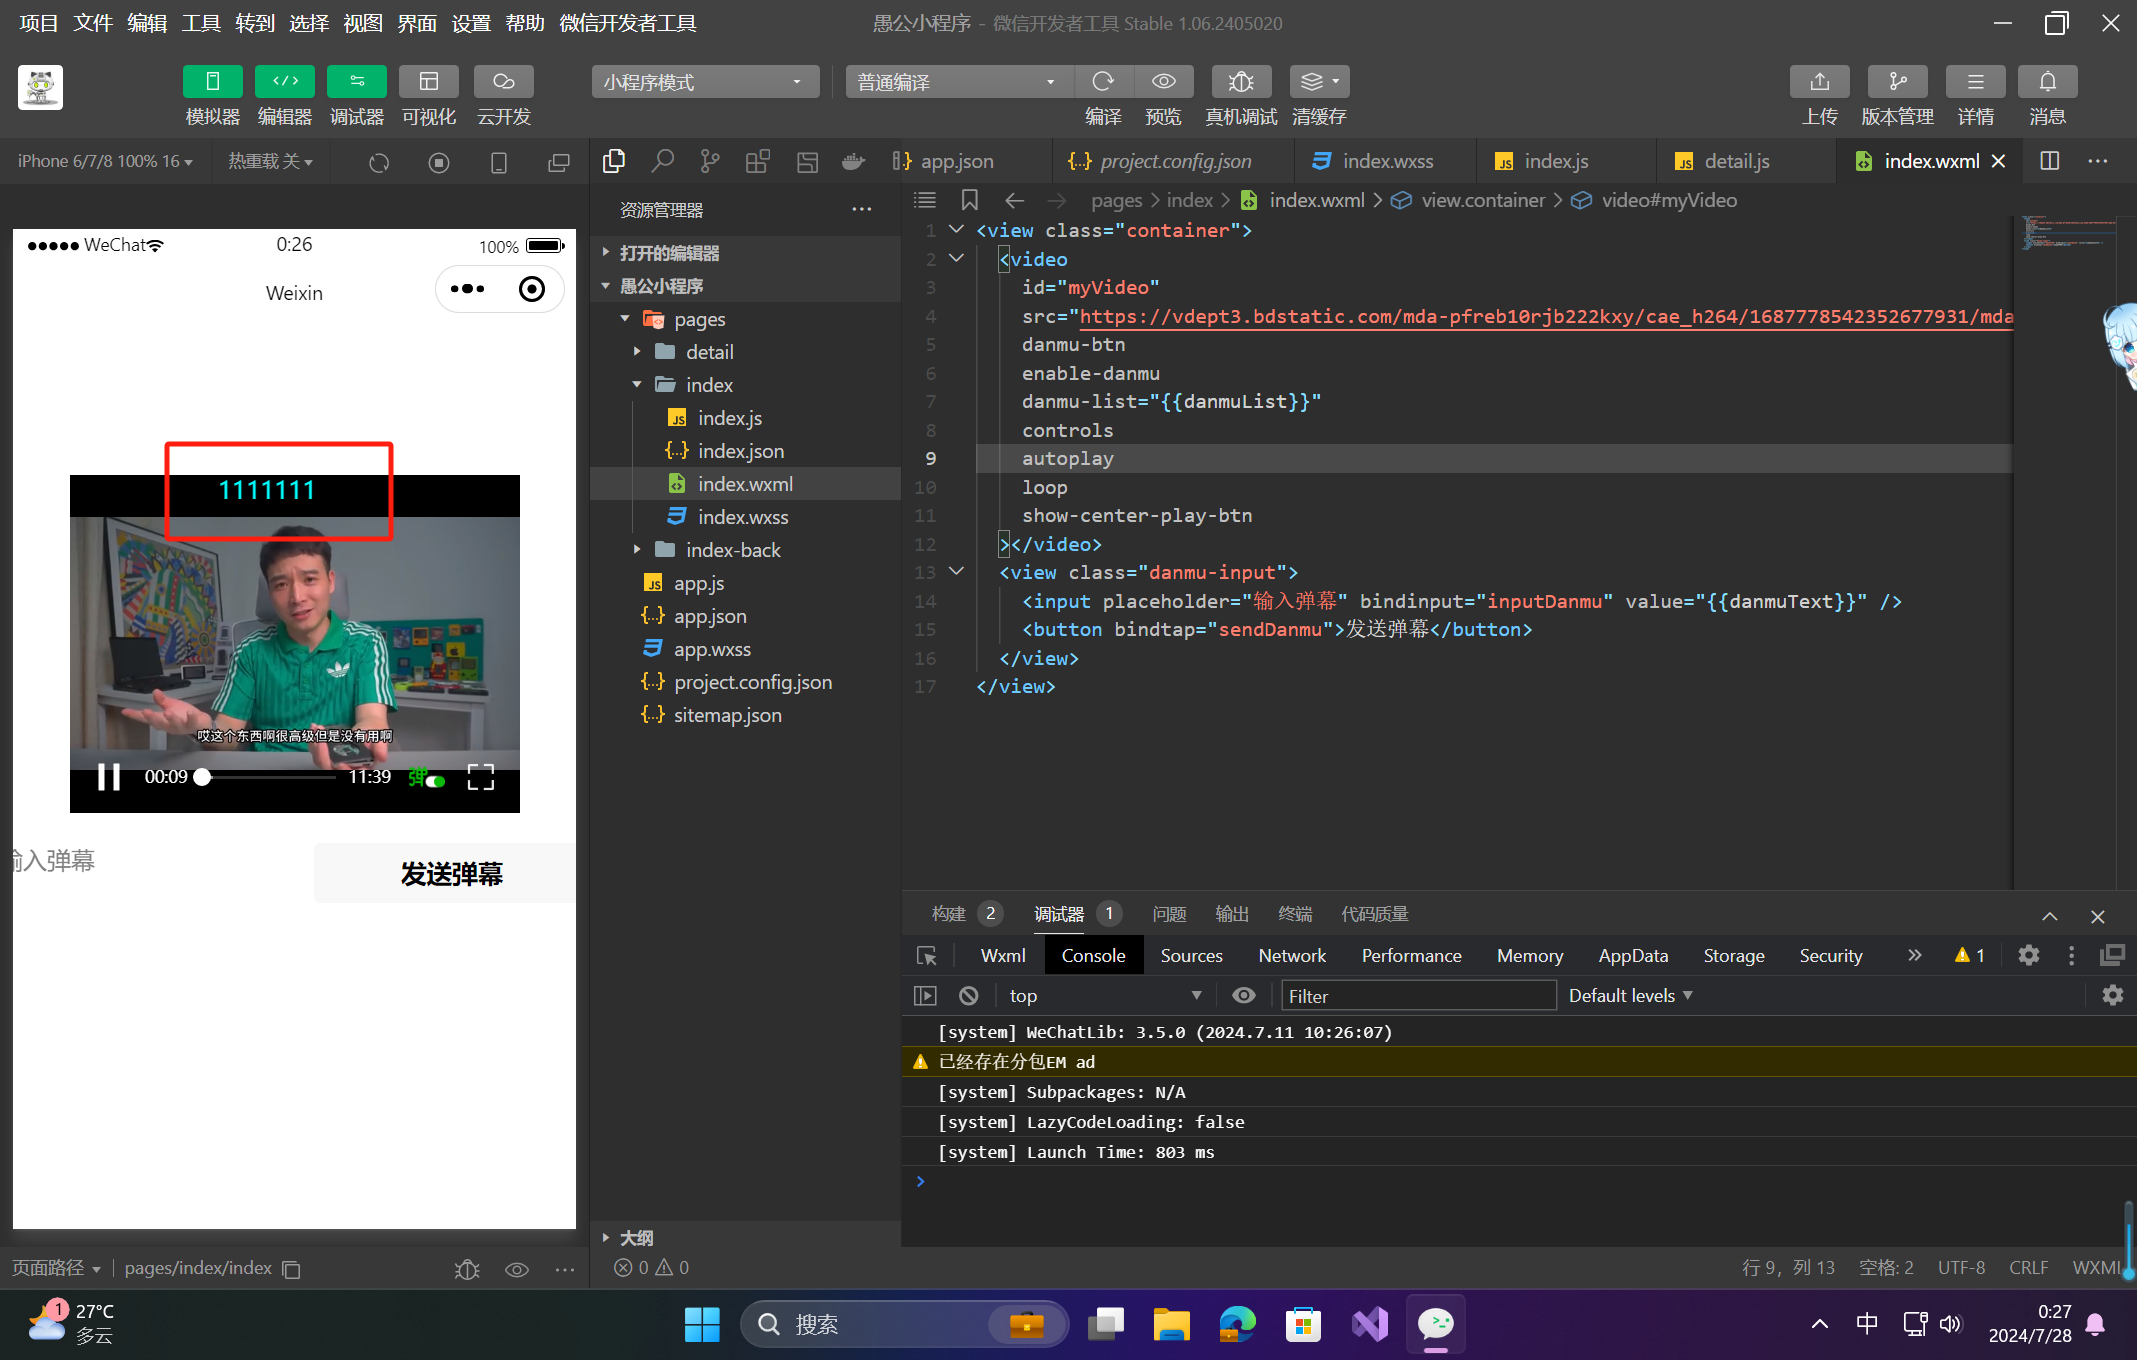
Task: Open the index.js editor tab
Action: 1555,161
